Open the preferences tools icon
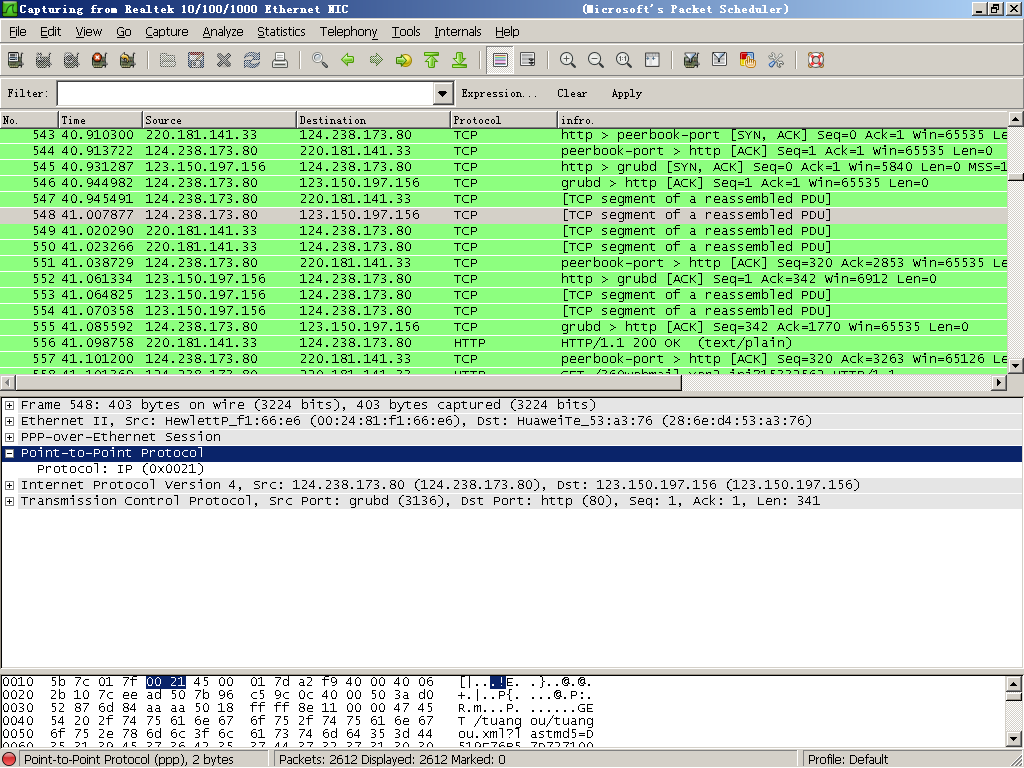This screenshot has width=1024, height=768. (776, 60)
